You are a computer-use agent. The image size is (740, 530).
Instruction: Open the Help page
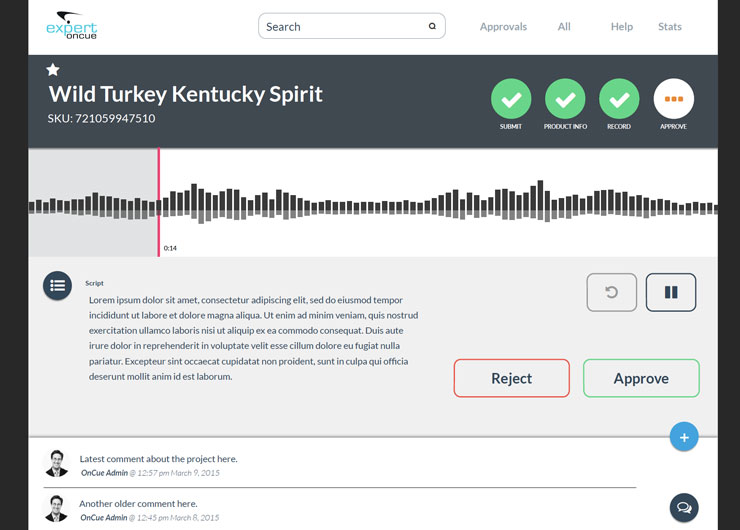[622, 27]
